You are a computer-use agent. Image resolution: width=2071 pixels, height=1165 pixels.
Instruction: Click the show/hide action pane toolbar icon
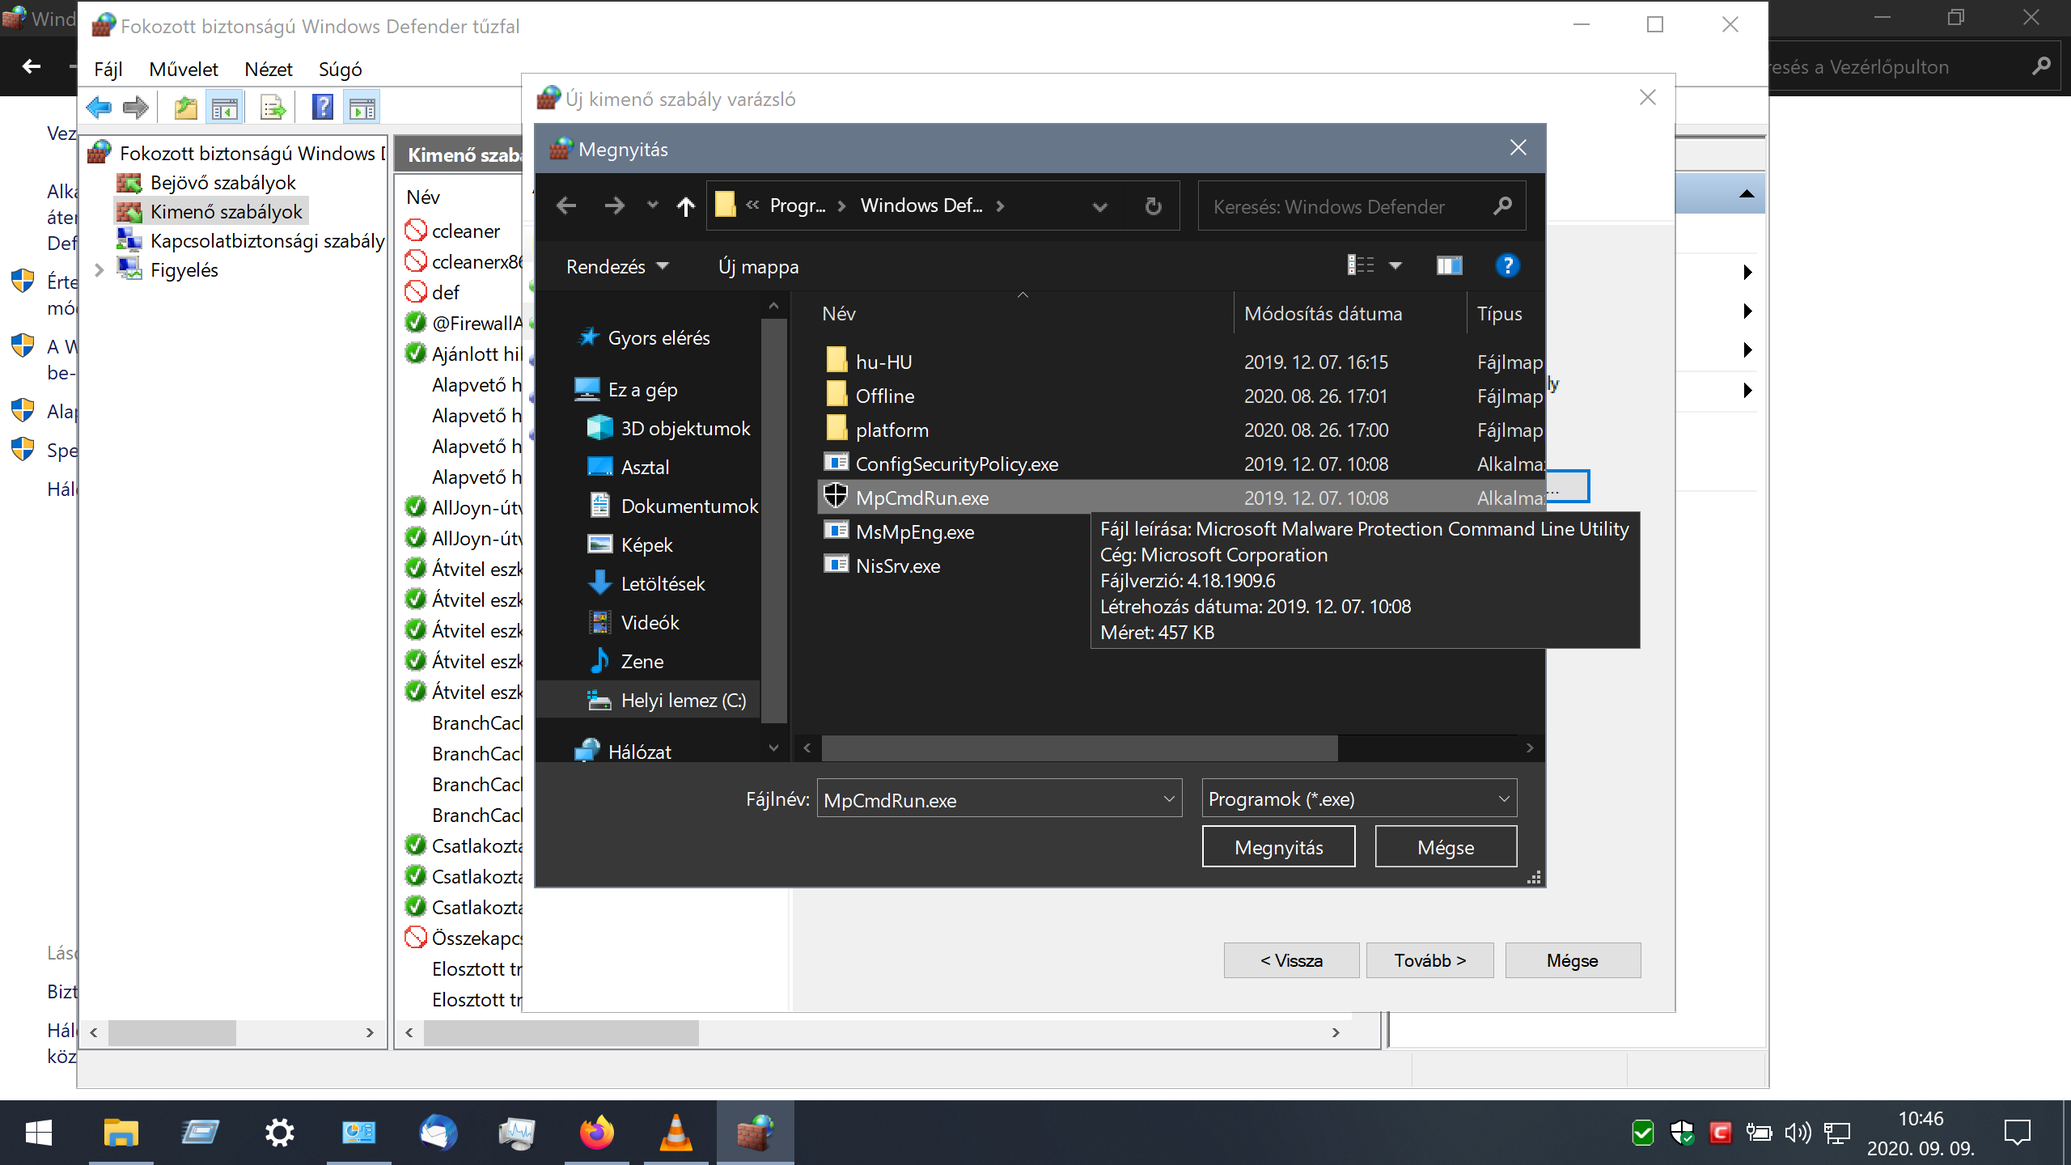tap(362, 108)
